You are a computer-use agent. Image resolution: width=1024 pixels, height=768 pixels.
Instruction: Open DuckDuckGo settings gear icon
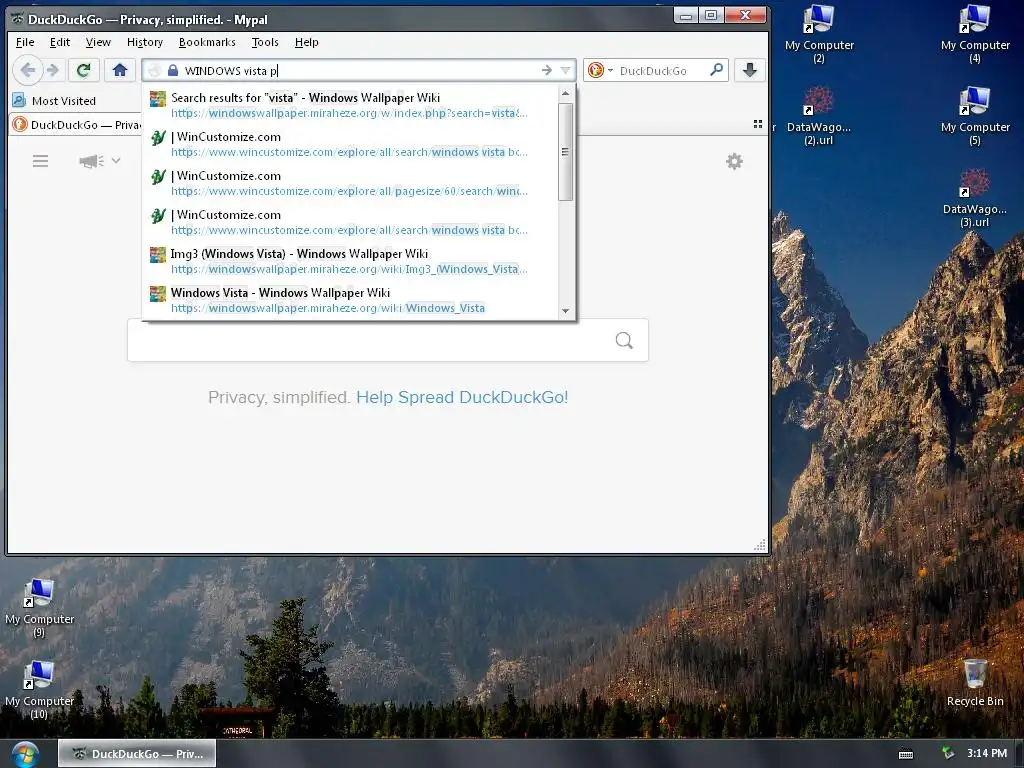click(x=734, y=161)
